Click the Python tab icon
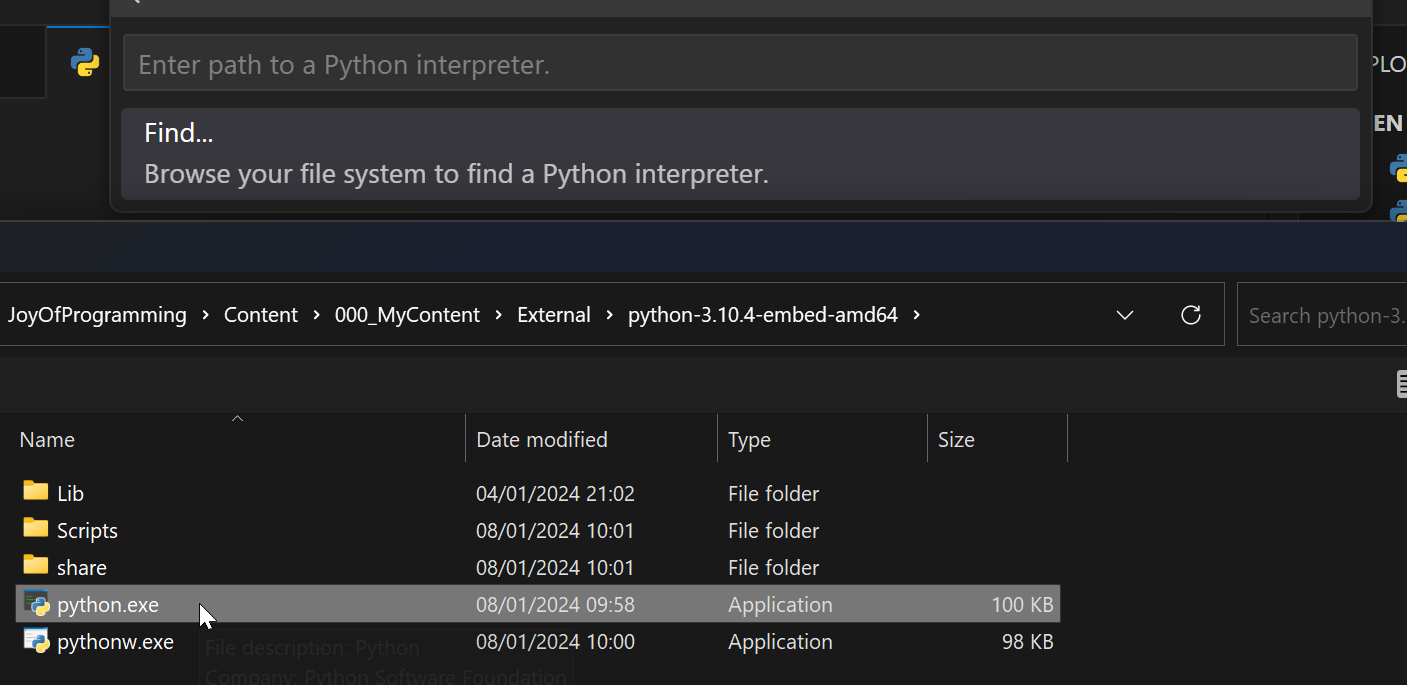Viewport: 1407px width, 685px height. pyautogui.click(x=85, y=63)
